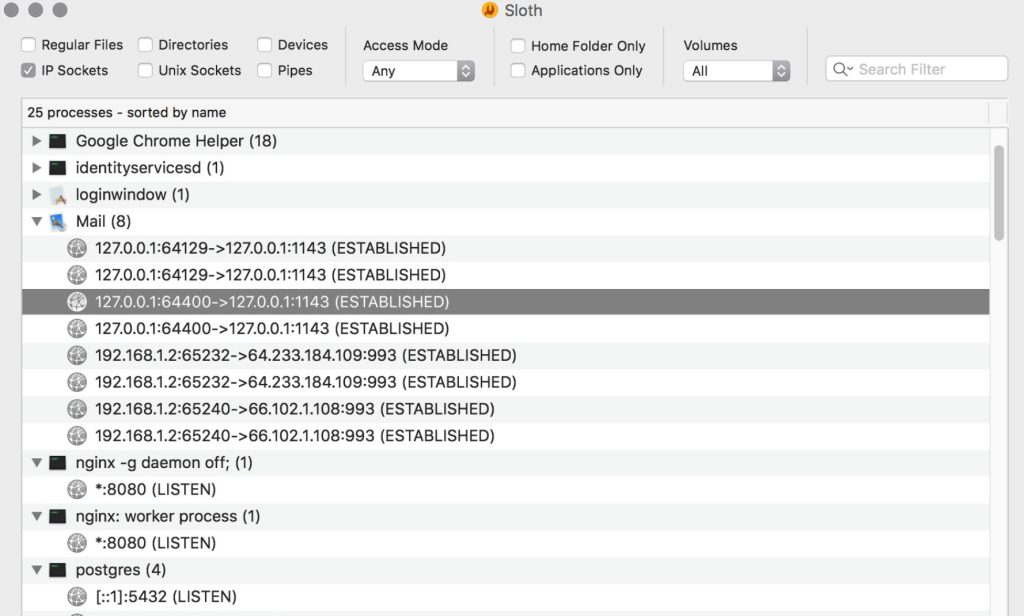Click globe icon of highlighted 127.0.0.1:64400 socket
Image resolution: width=1024 pixels, height=616 pixels.
pyautogui.click(x=77, y=302)
